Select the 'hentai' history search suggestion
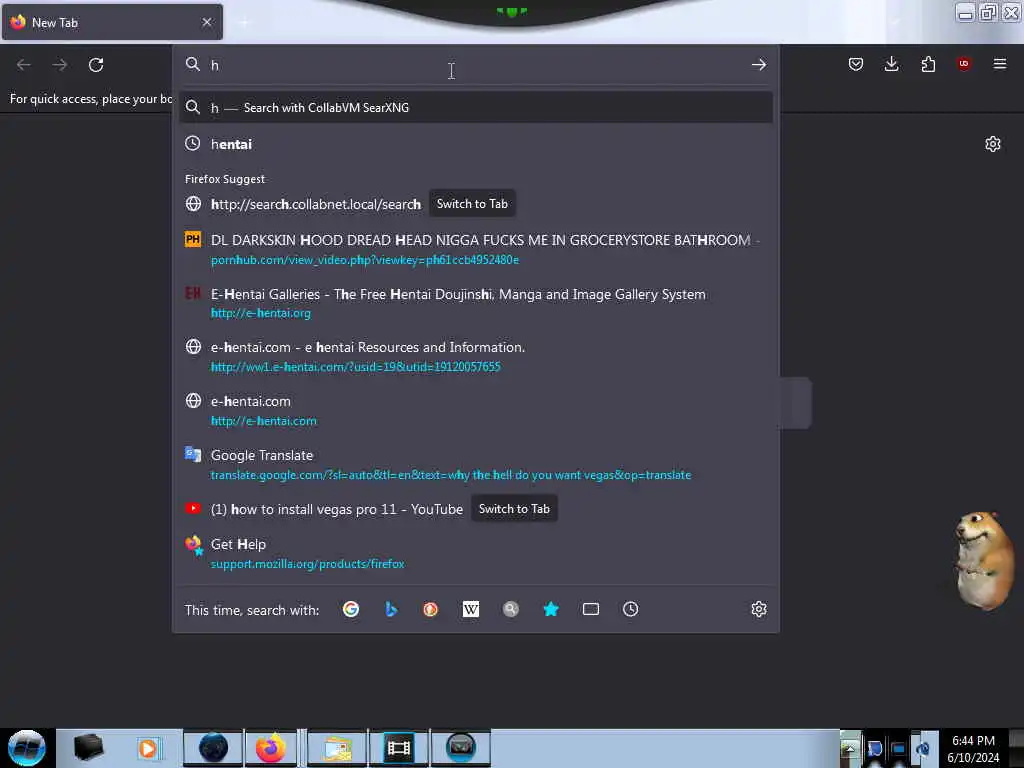The width and height of the screenshot is (1024, 768). tap(475, 144)
